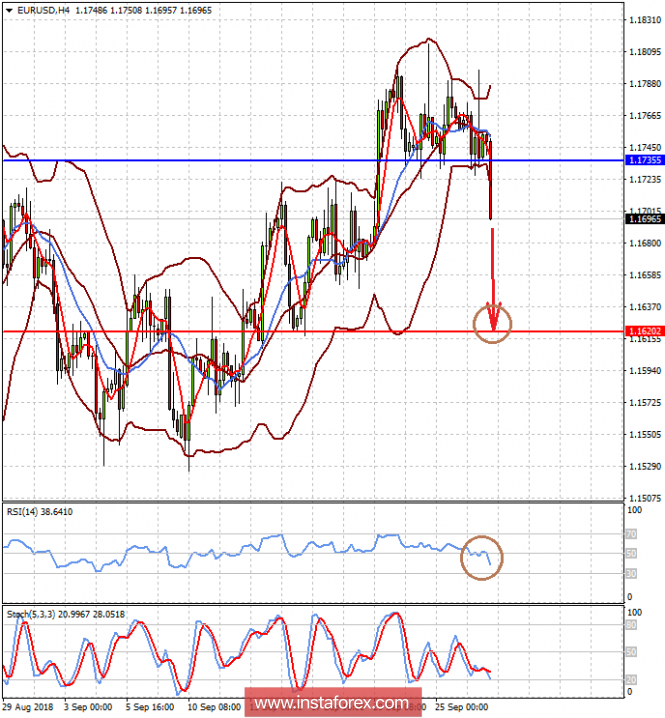Select the blue 1.17355 price tag
The image size is (665, 718).
tap(643, 160)
